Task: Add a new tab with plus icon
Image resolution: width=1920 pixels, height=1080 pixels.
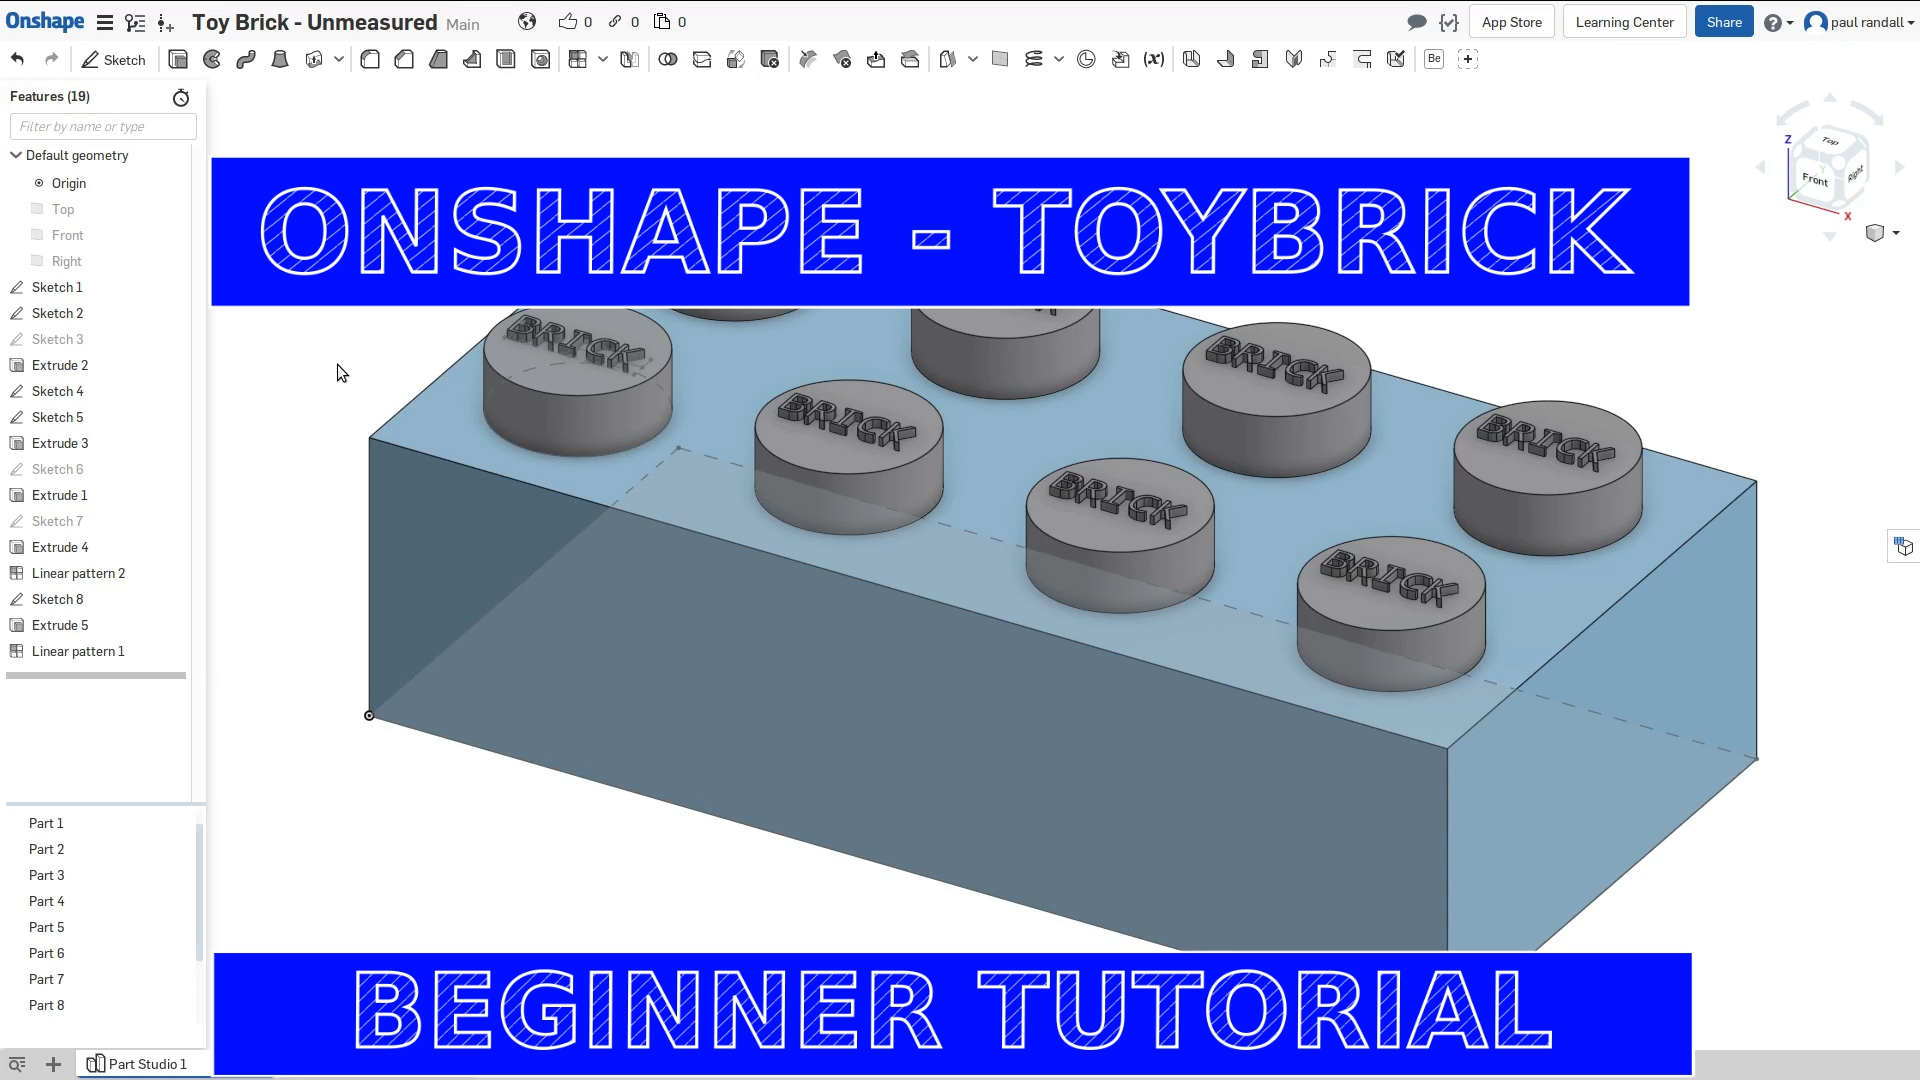Action: [53, 1064]
